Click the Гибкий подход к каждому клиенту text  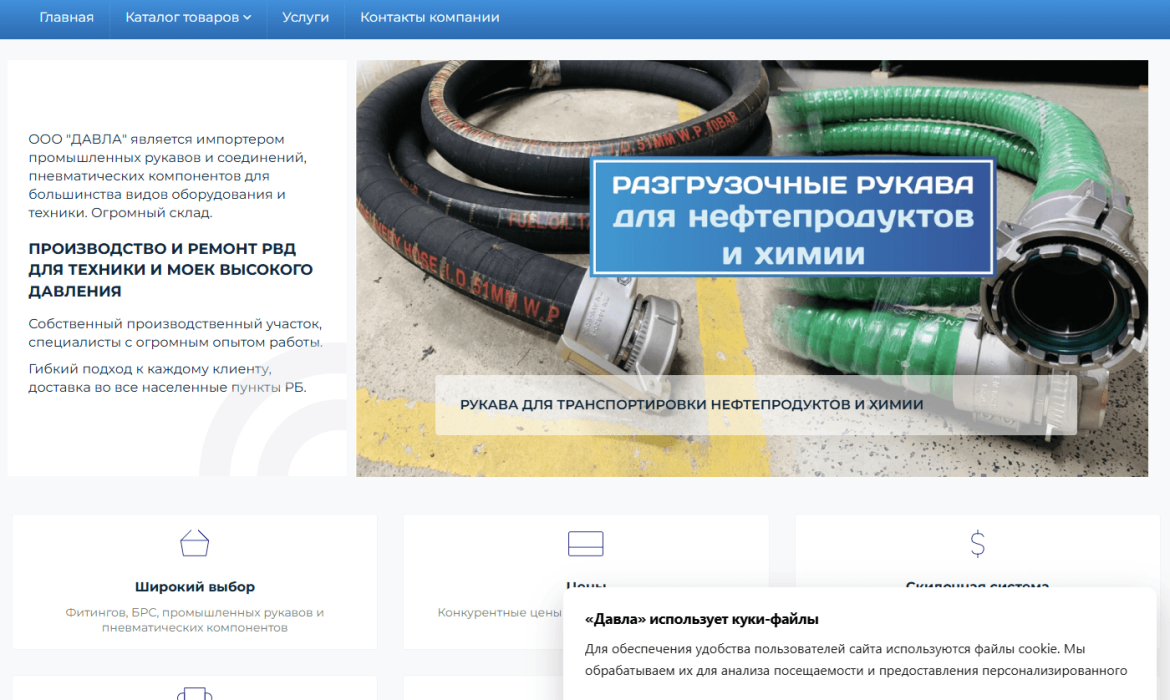(x=168, y=378)
